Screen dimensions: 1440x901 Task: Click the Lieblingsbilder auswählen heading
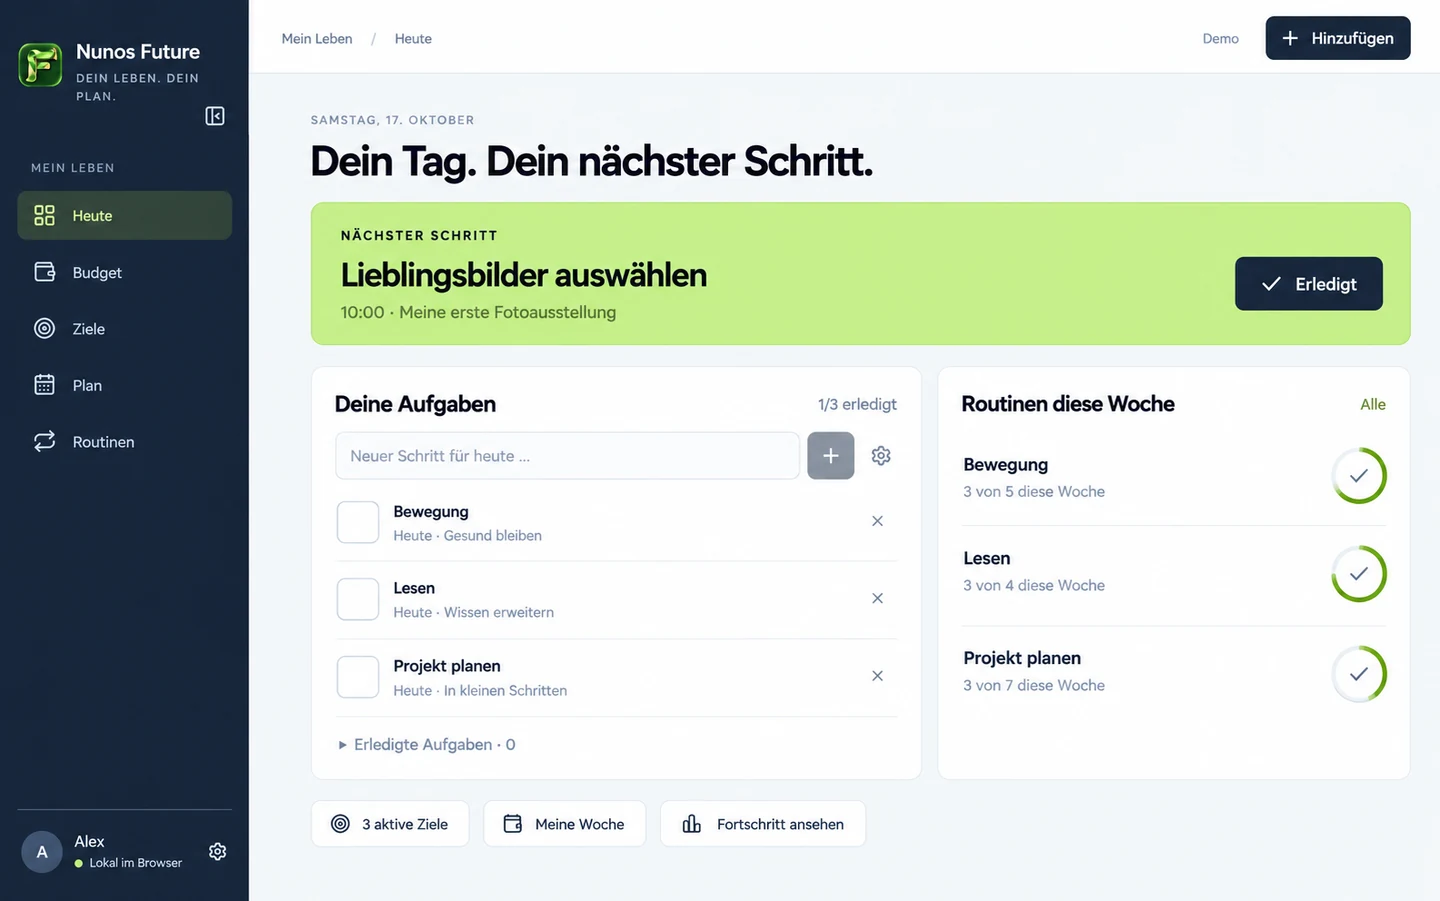click(524, 275)
